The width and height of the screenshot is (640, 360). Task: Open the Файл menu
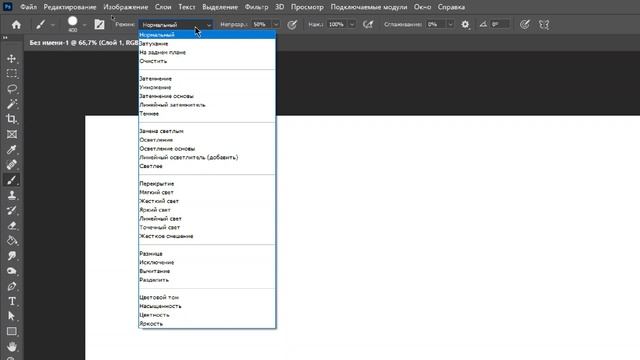28,7
